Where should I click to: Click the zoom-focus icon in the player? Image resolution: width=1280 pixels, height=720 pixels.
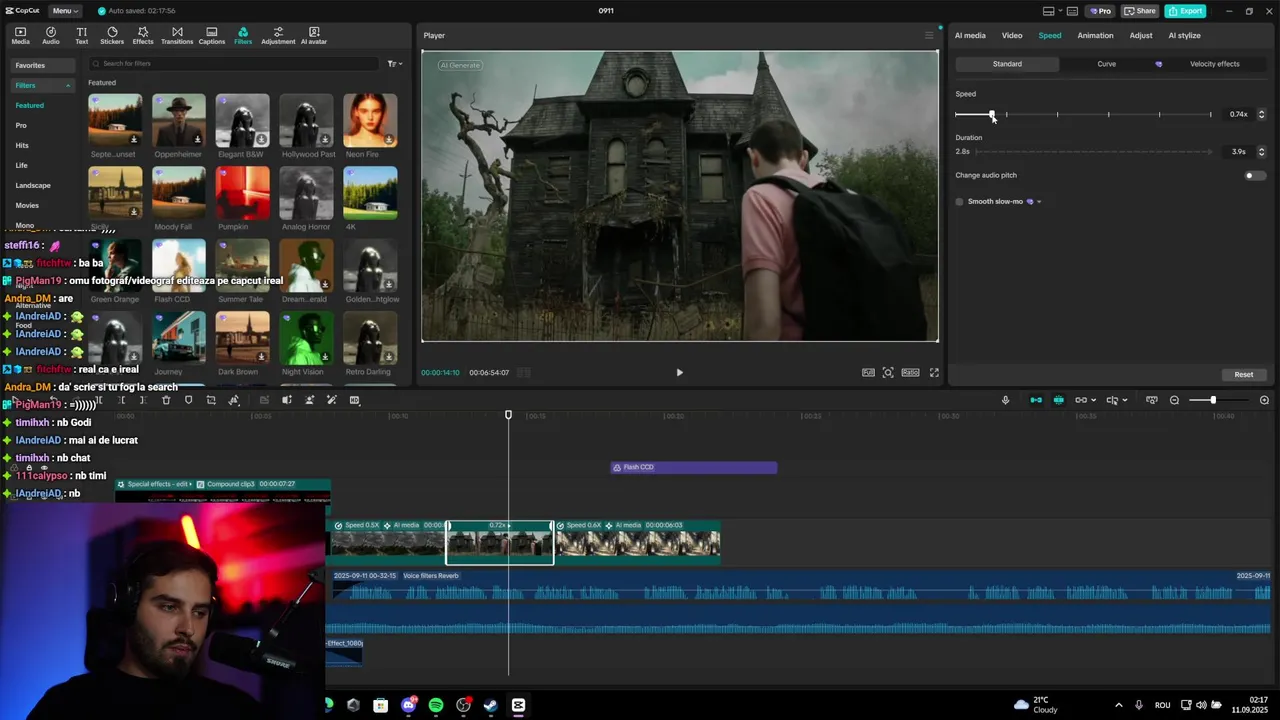point(888,373)
